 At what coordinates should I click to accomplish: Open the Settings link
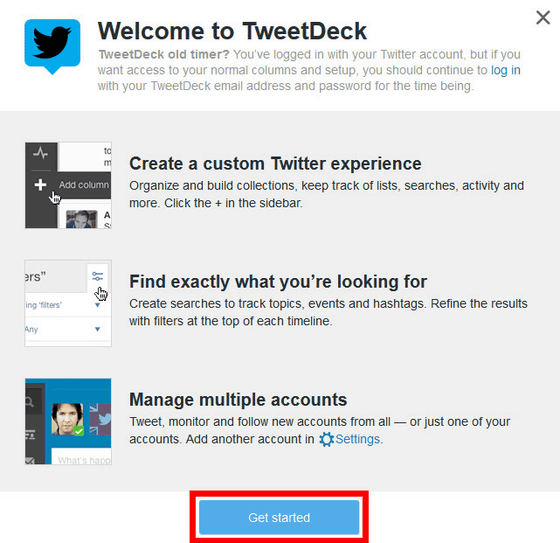tap(357, 439)
